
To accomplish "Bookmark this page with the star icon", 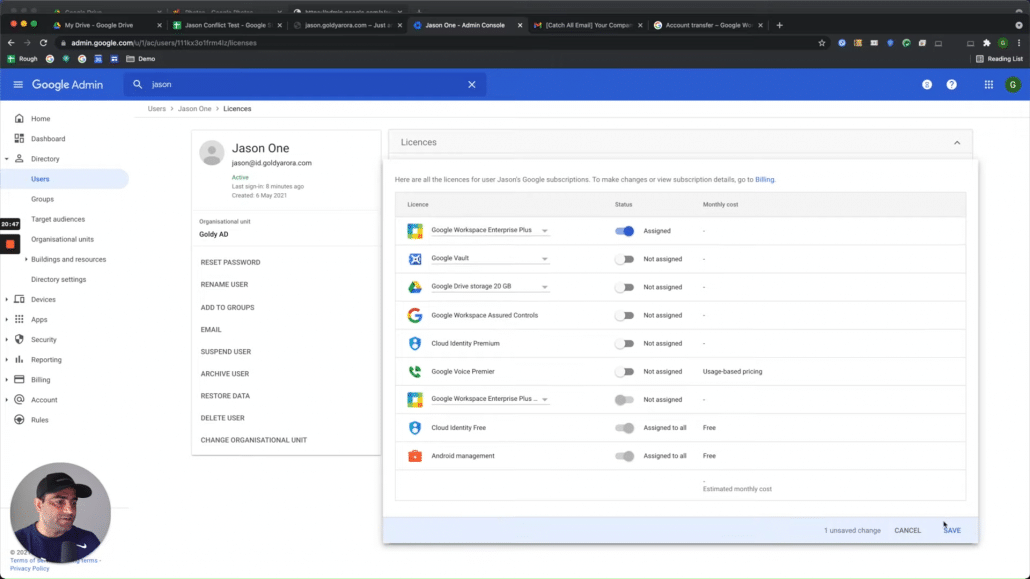I will tap(821, 43).
